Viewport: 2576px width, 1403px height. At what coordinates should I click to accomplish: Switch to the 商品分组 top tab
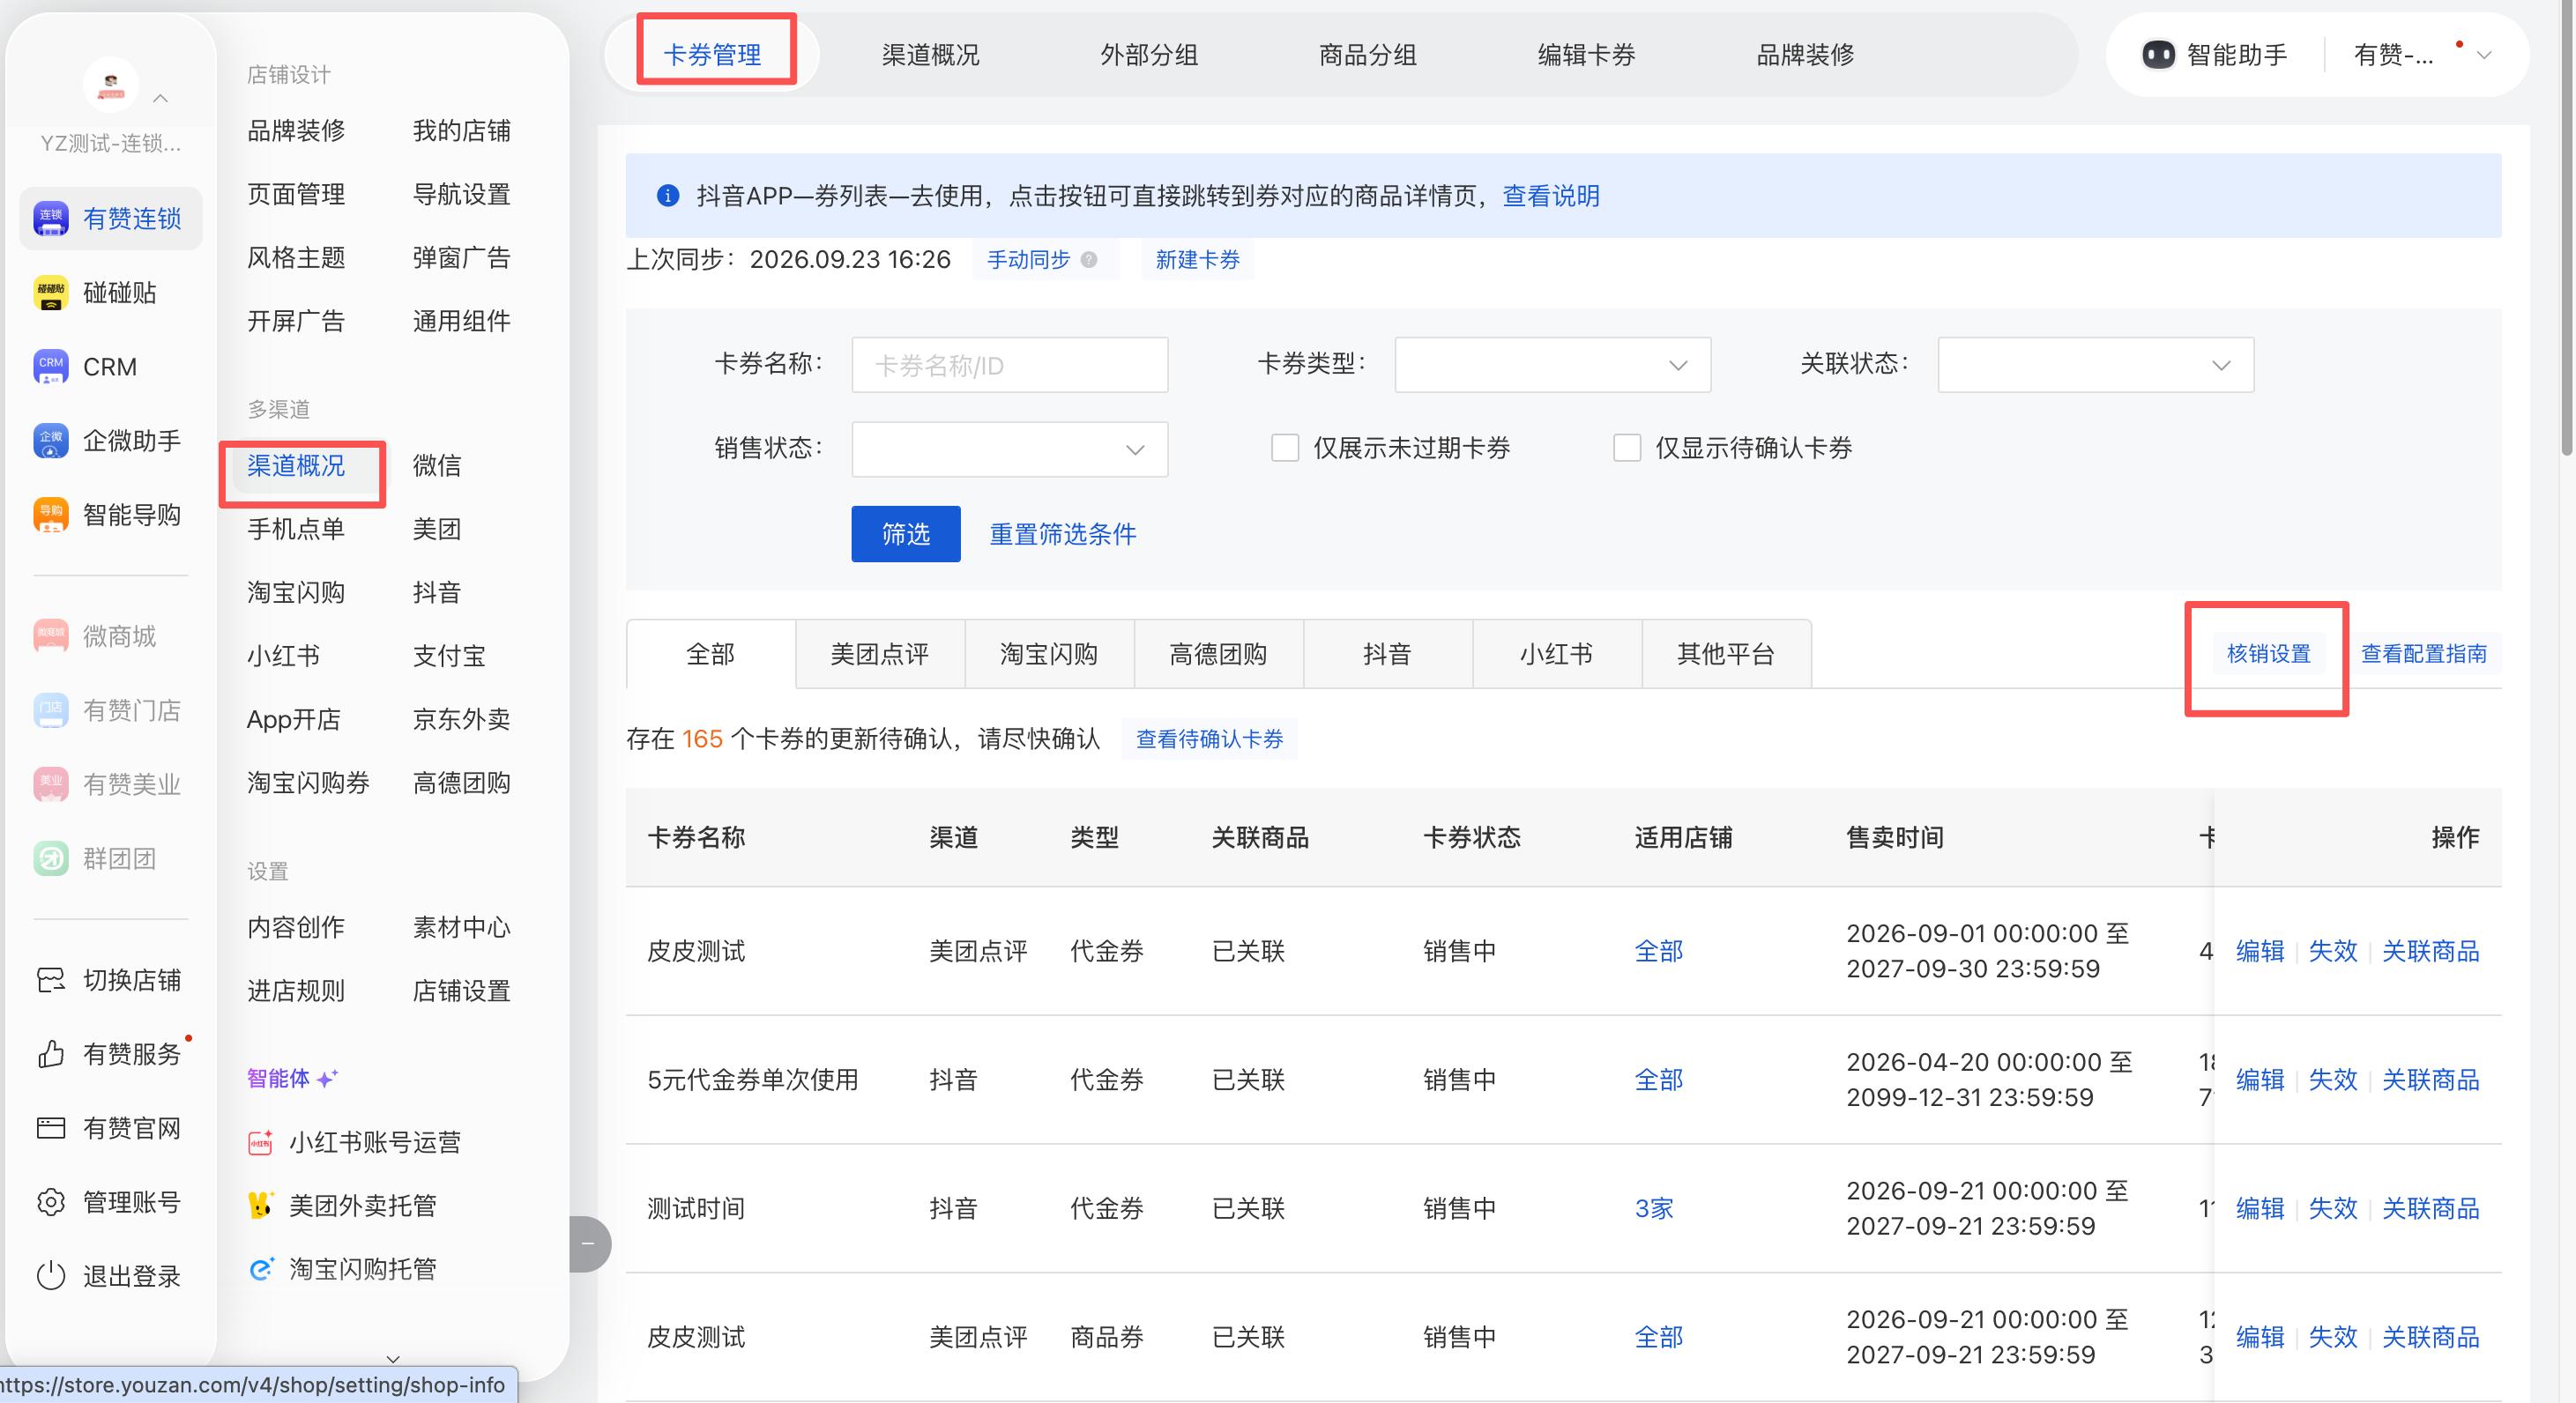(1368, 55)
